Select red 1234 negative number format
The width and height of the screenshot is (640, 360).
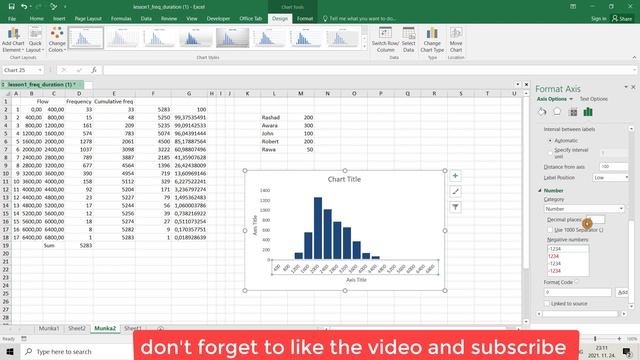(x=553, y=256)
